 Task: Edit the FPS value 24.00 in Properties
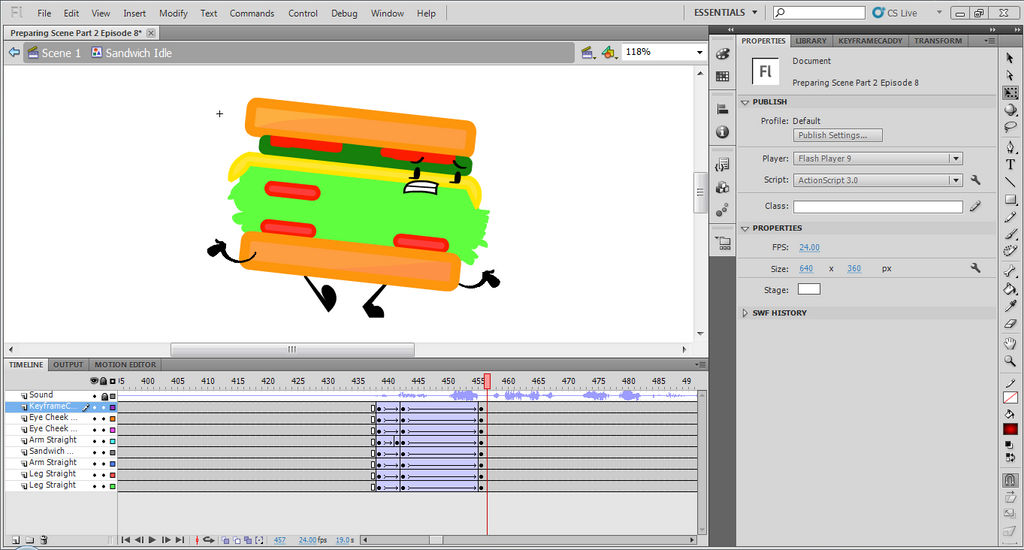coord(809,248)
